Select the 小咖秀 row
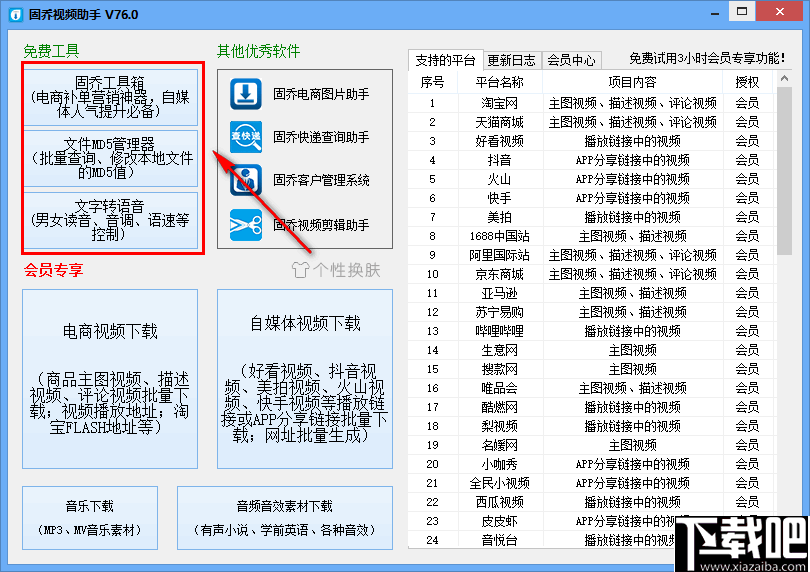 [x=592, y=464]
